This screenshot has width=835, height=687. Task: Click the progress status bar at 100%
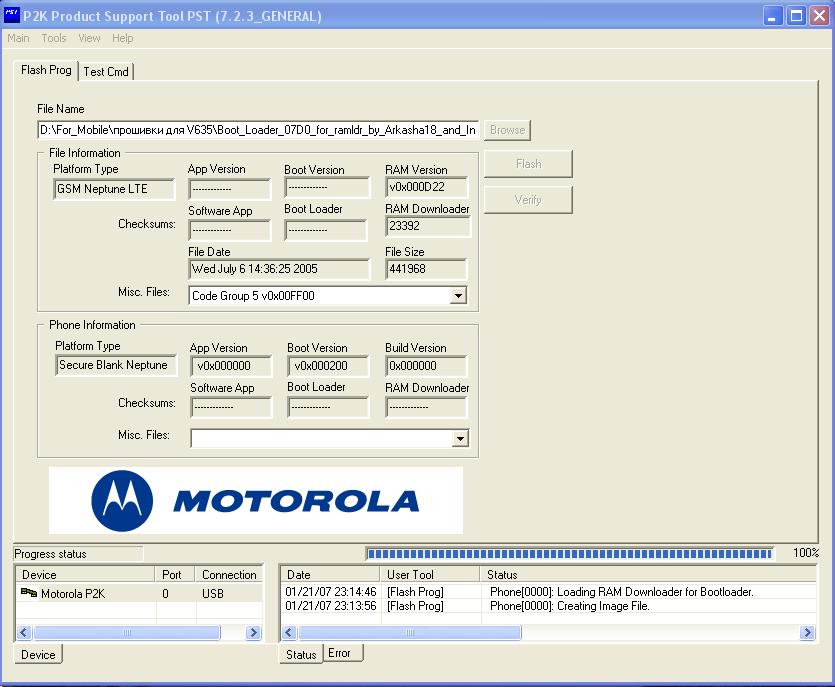pos(570,554)
